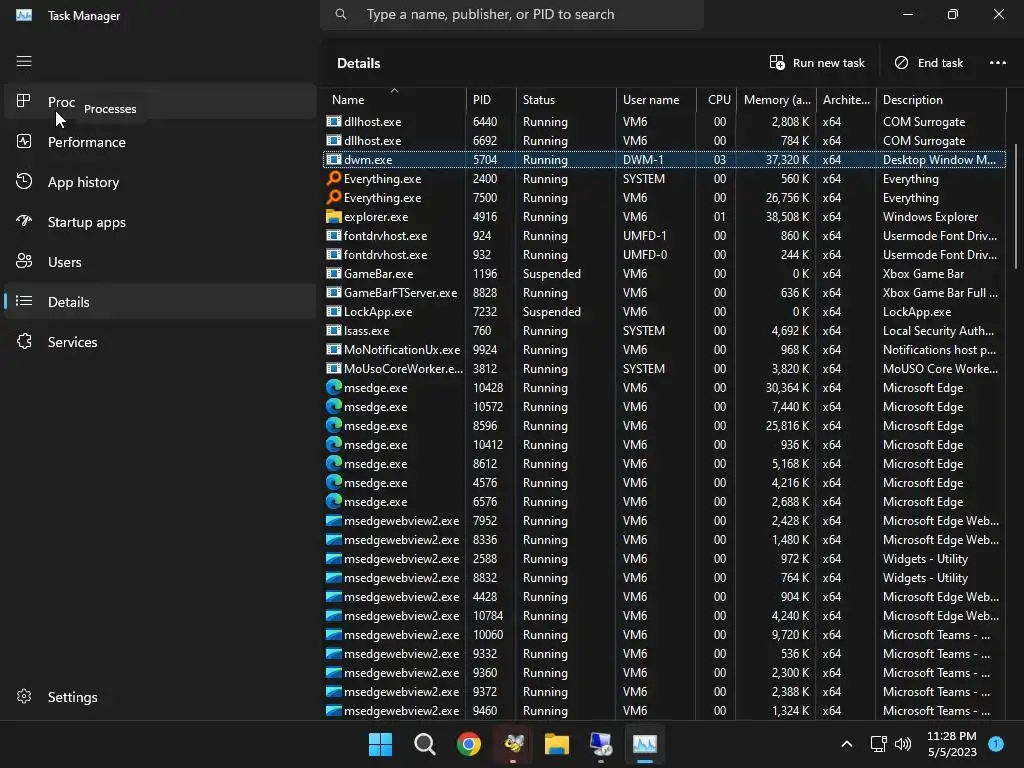Click End task button
The image size is (1024, 768).
click(928, 63)
